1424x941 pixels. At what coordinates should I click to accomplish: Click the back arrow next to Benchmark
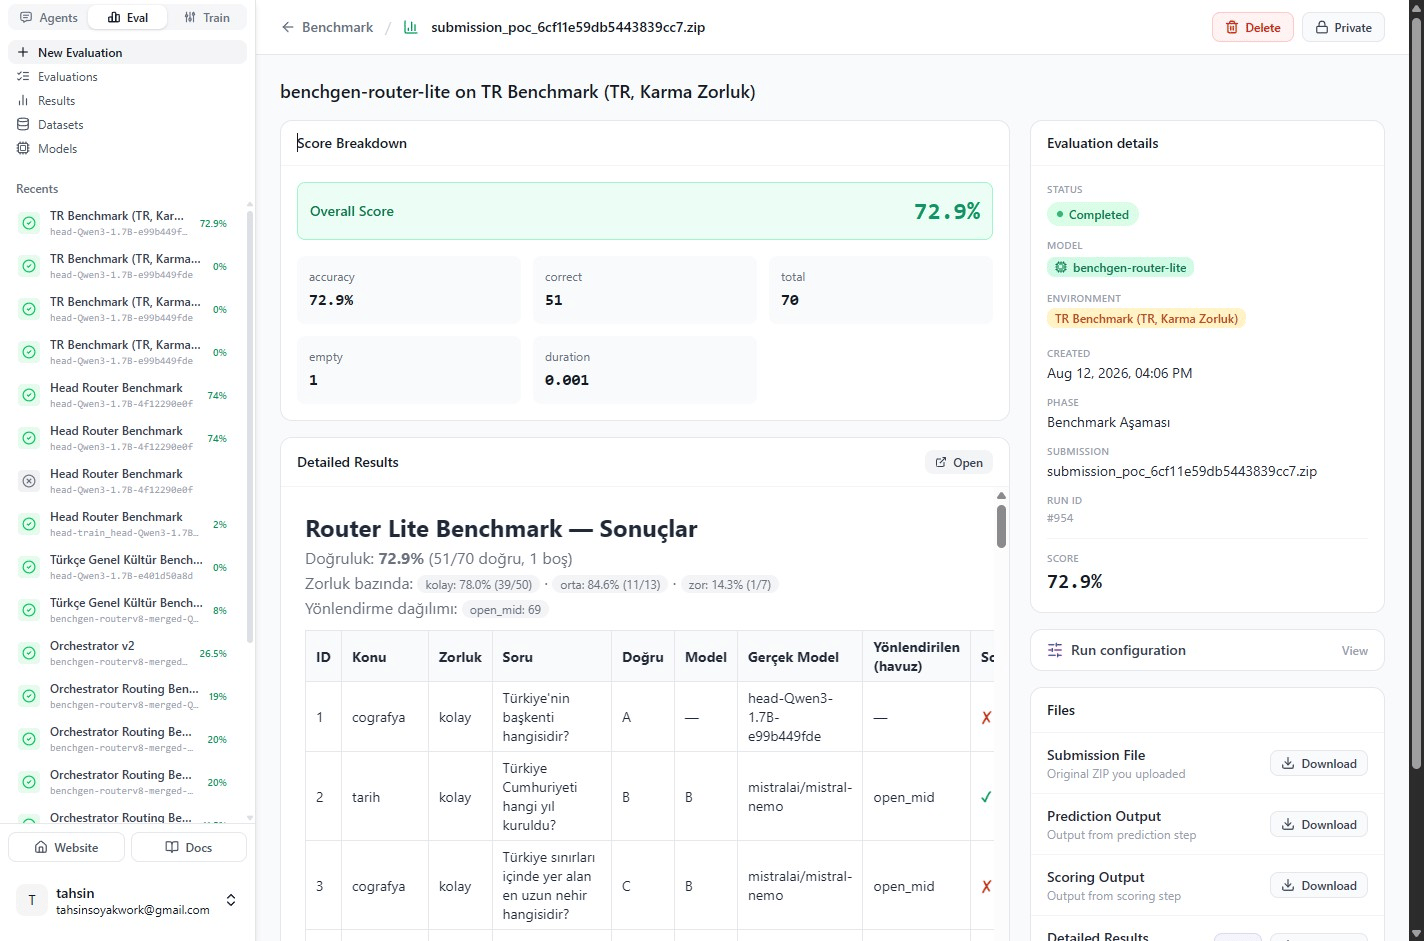(x=288, y=27)
